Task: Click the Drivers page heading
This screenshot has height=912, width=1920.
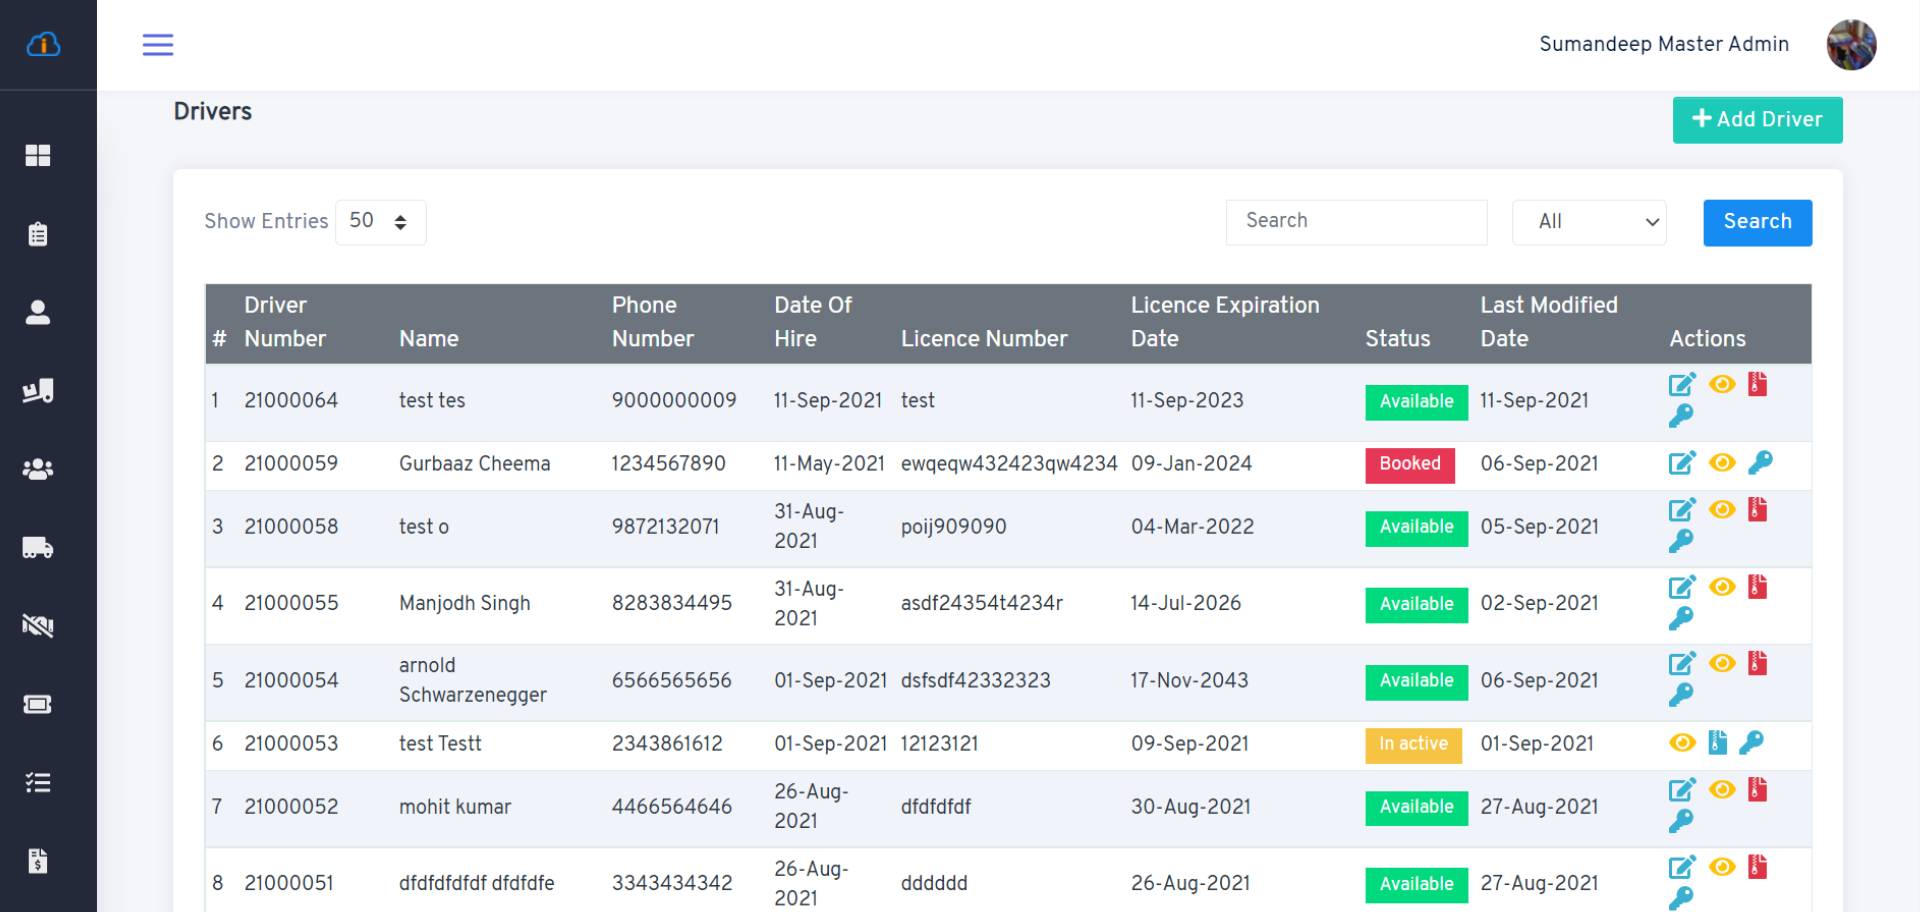Action: [x=213, y=111]
